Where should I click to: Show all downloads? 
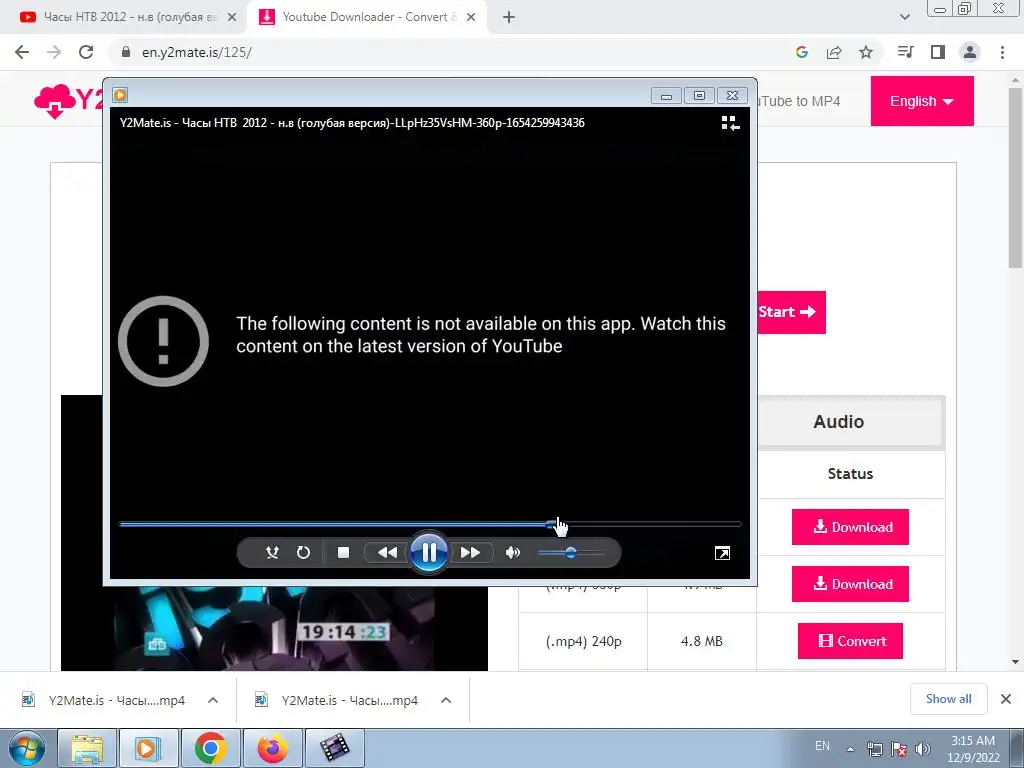[948, 699]
